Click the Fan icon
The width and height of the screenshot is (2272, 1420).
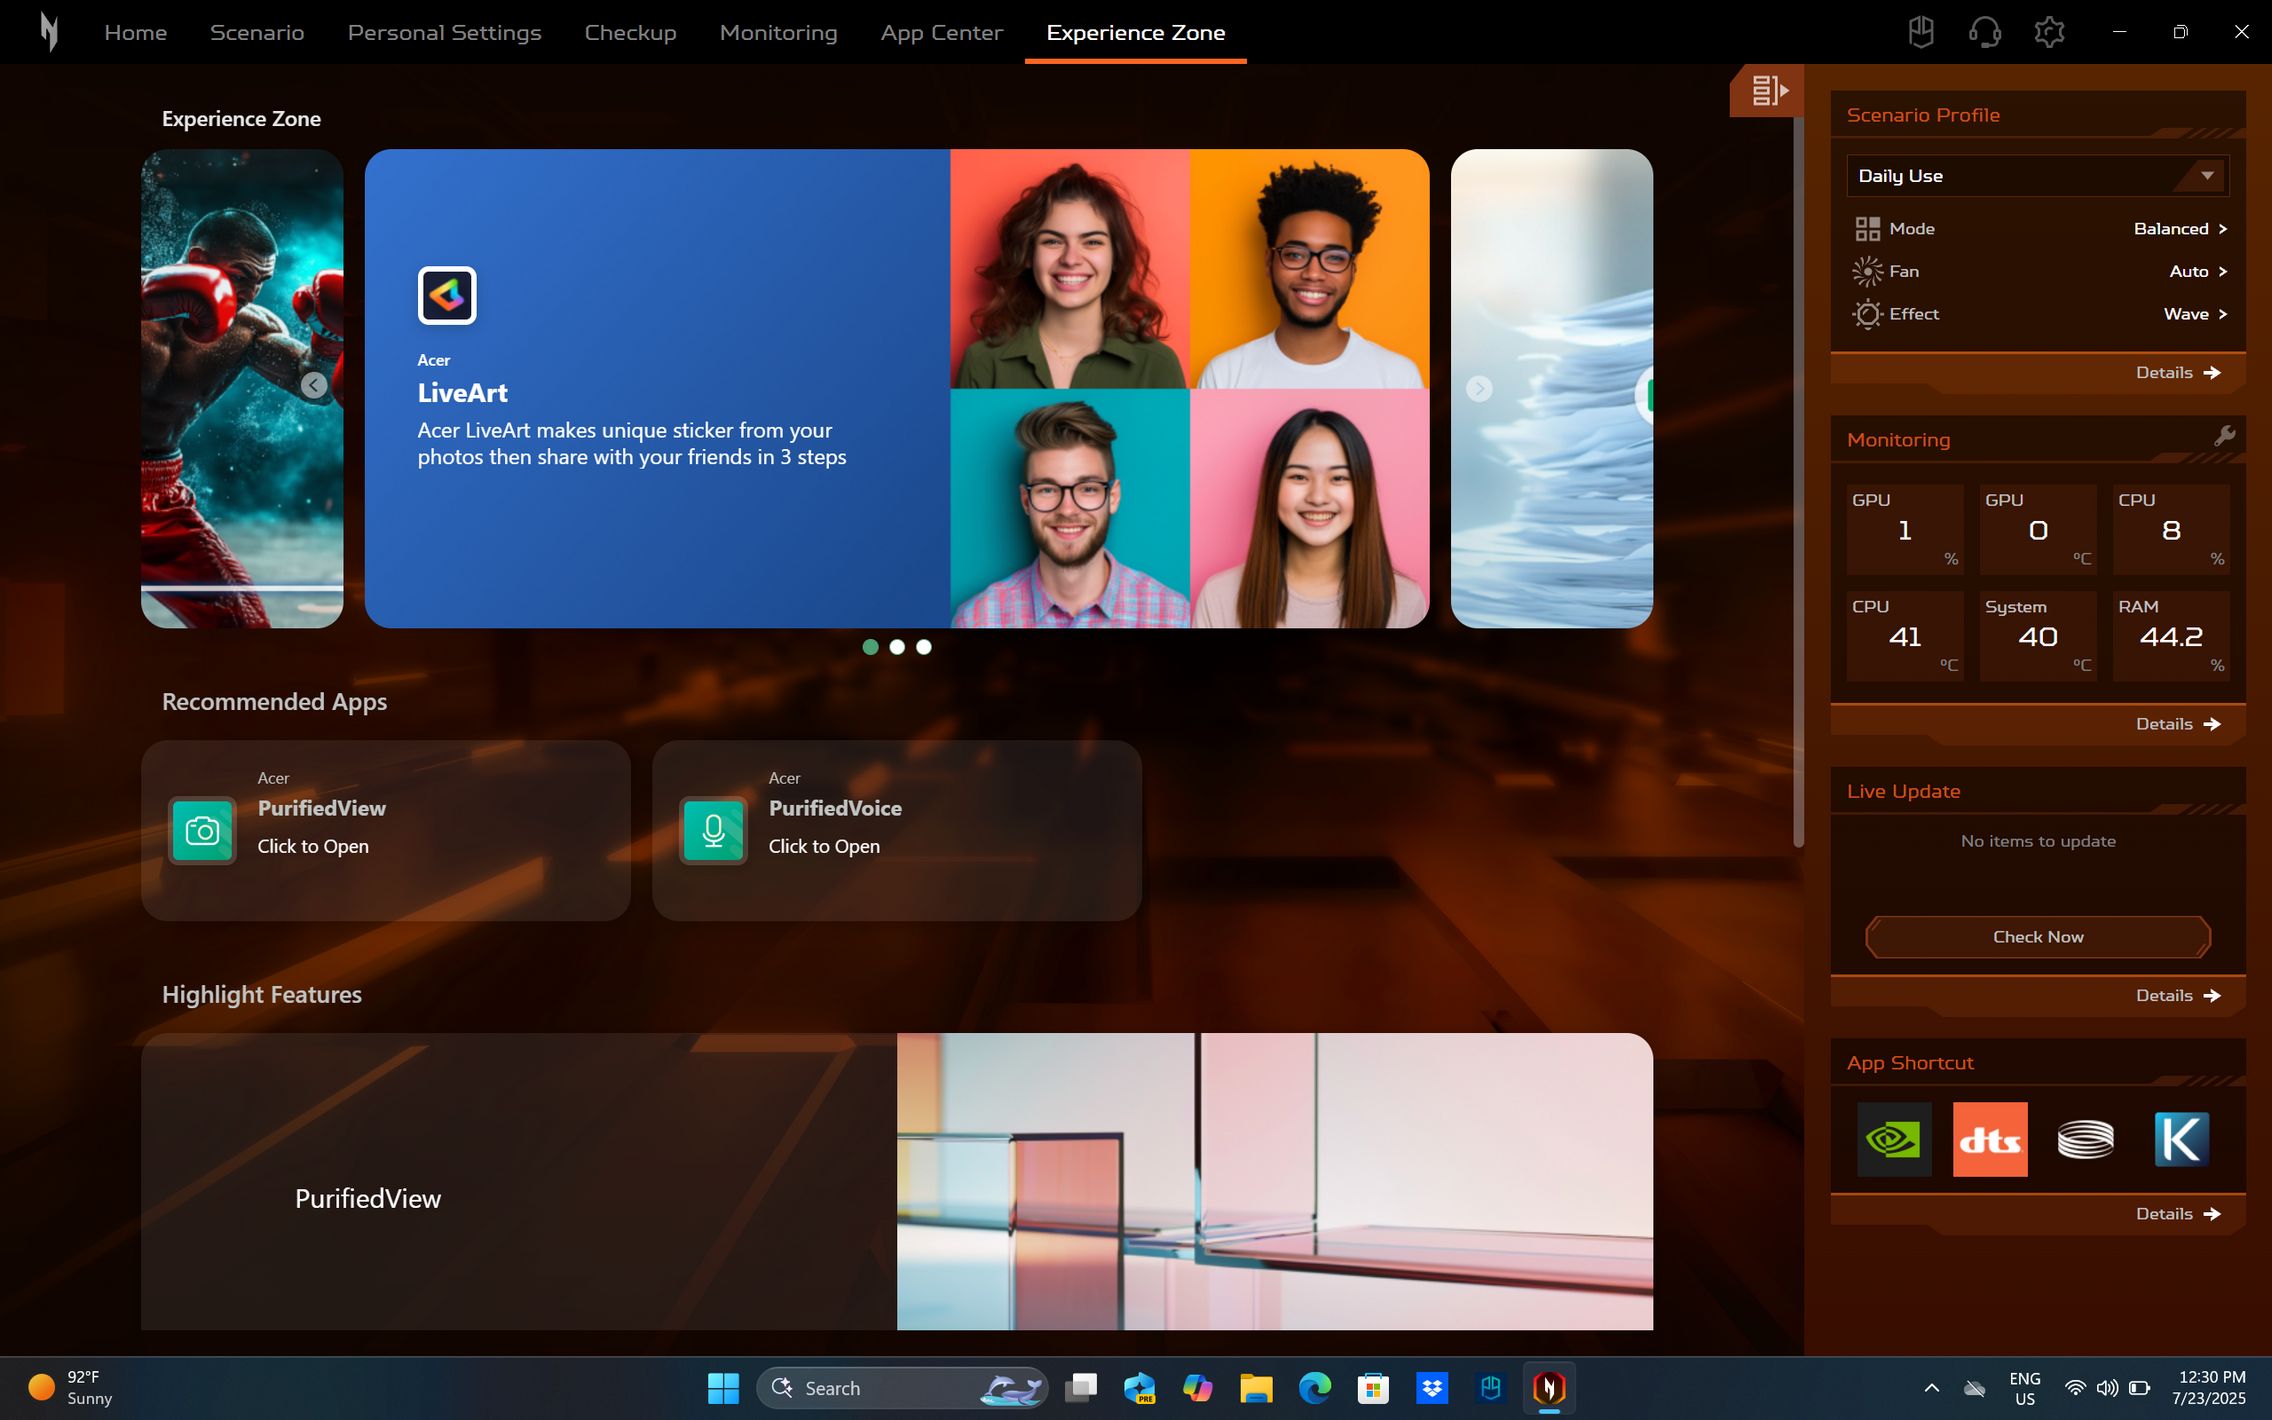(x=1867, y=271)
